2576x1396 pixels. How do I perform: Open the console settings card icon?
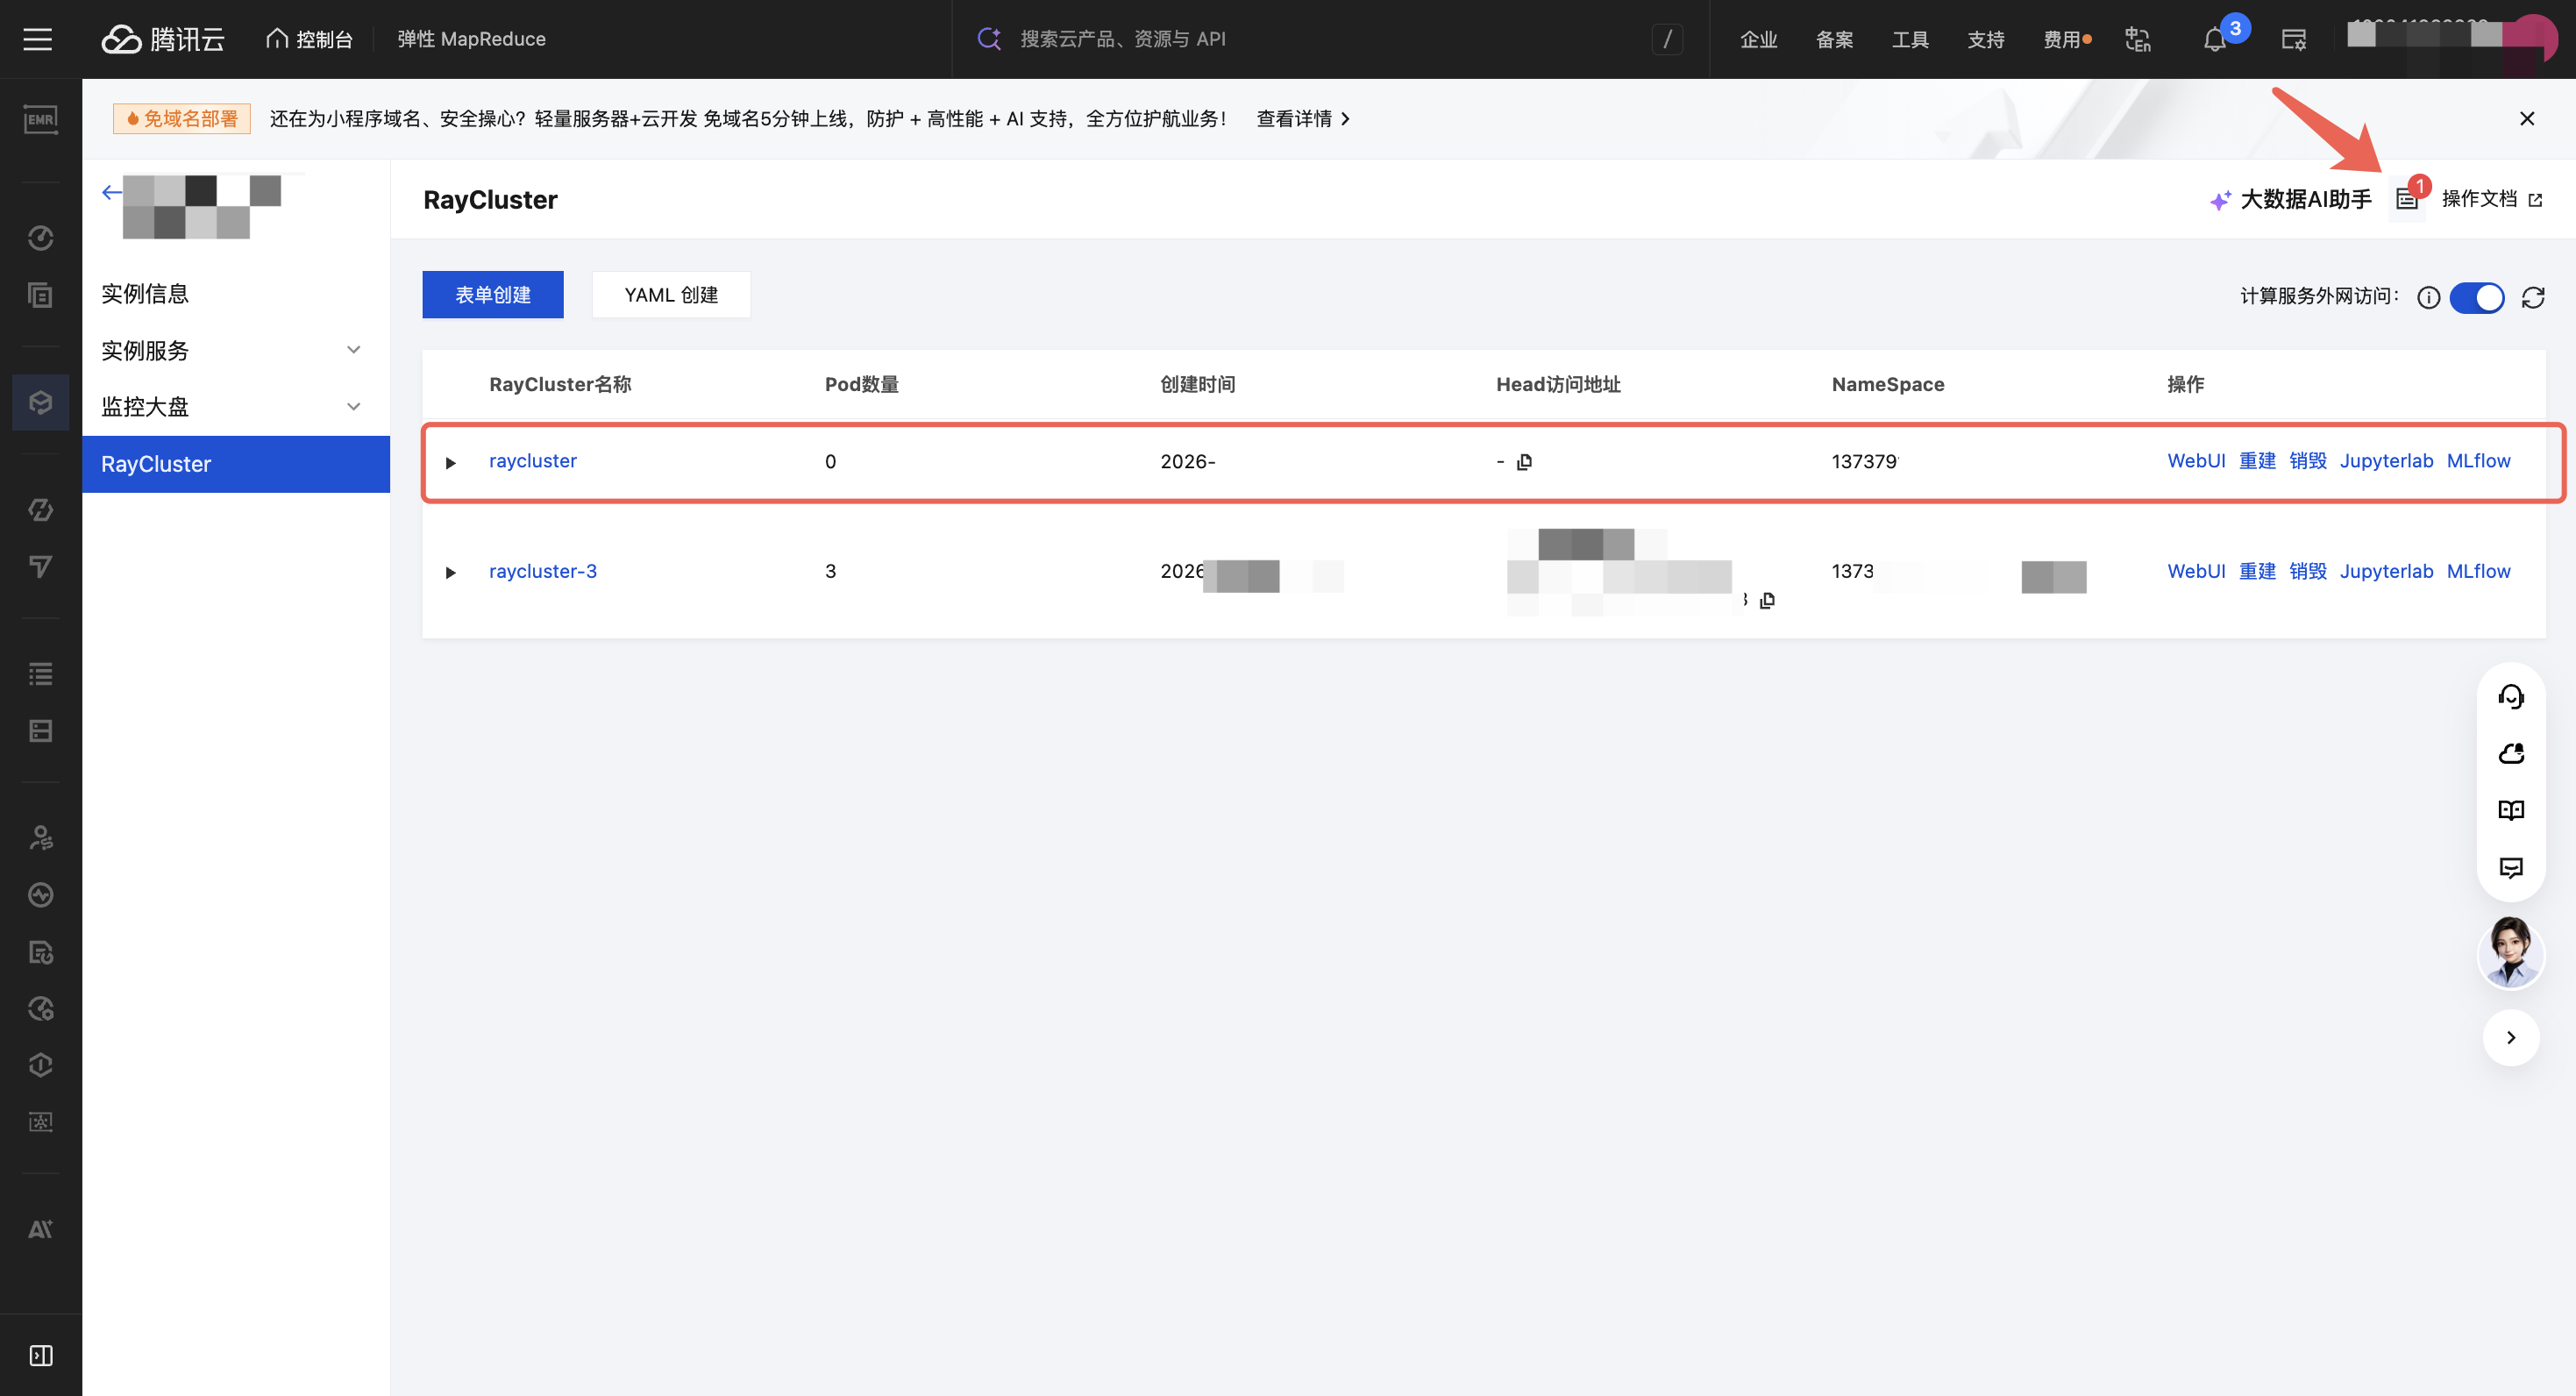tap(2294, 40)
